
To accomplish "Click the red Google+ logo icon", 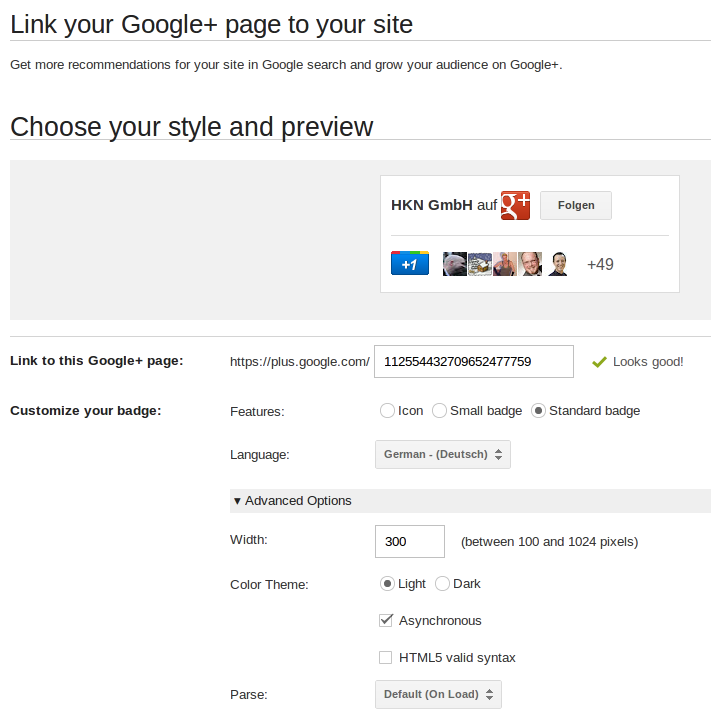I will click(x=515, y=205).
